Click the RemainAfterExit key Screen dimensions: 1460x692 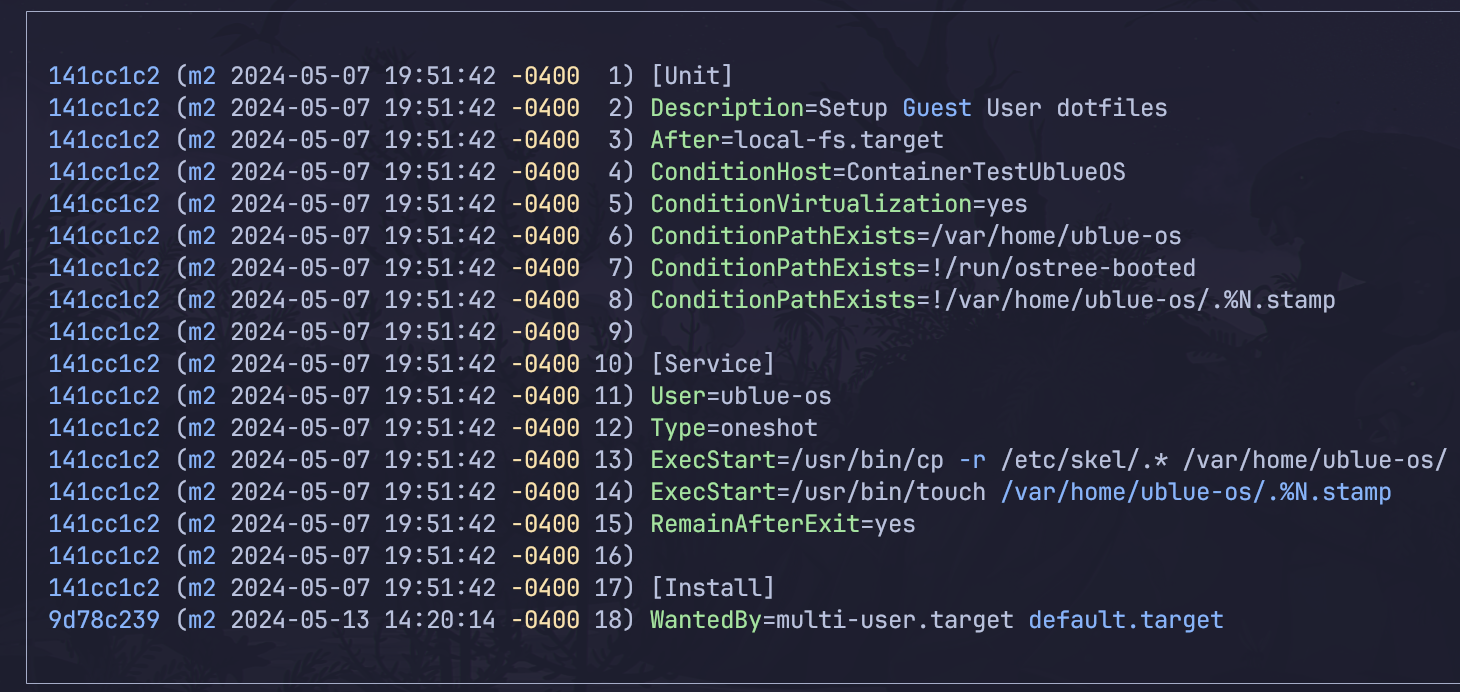[755, 524]
